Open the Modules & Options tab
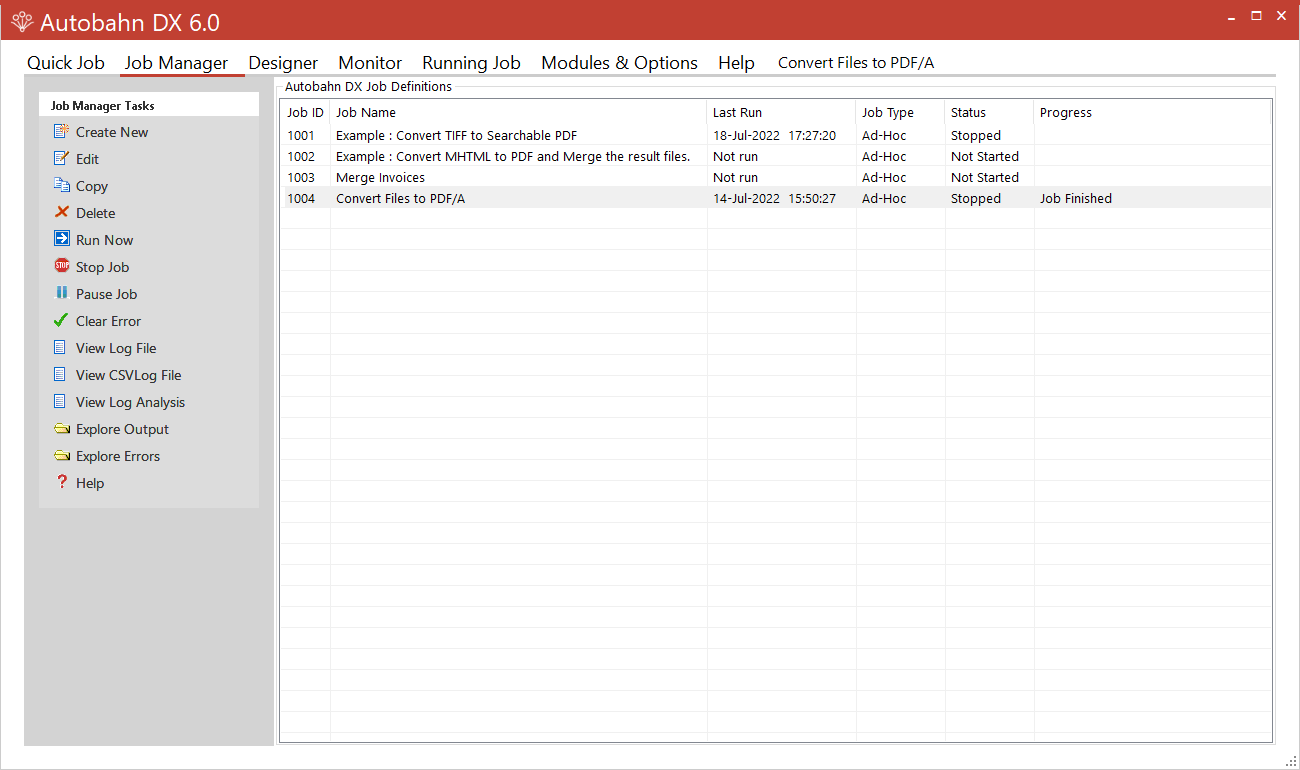 pos(618,62)
